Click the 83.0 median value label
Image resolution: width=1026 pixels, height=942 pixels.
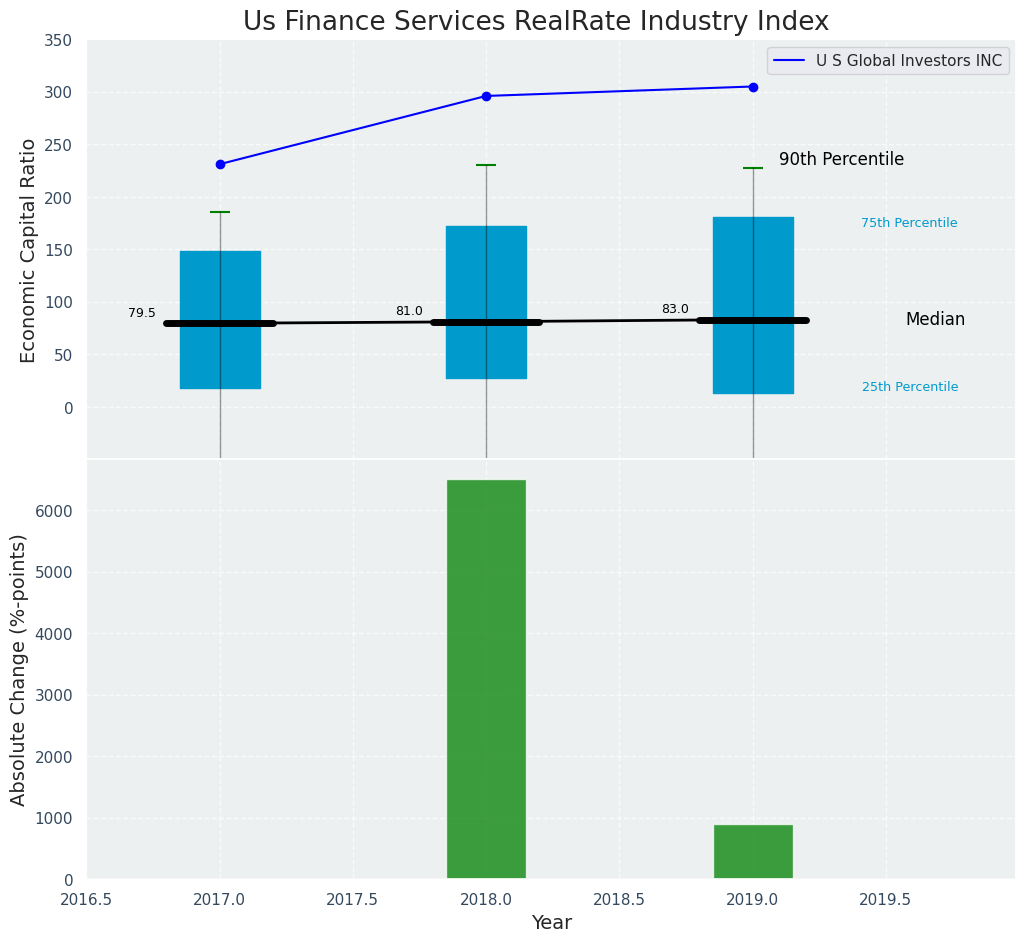pos(675,309)
